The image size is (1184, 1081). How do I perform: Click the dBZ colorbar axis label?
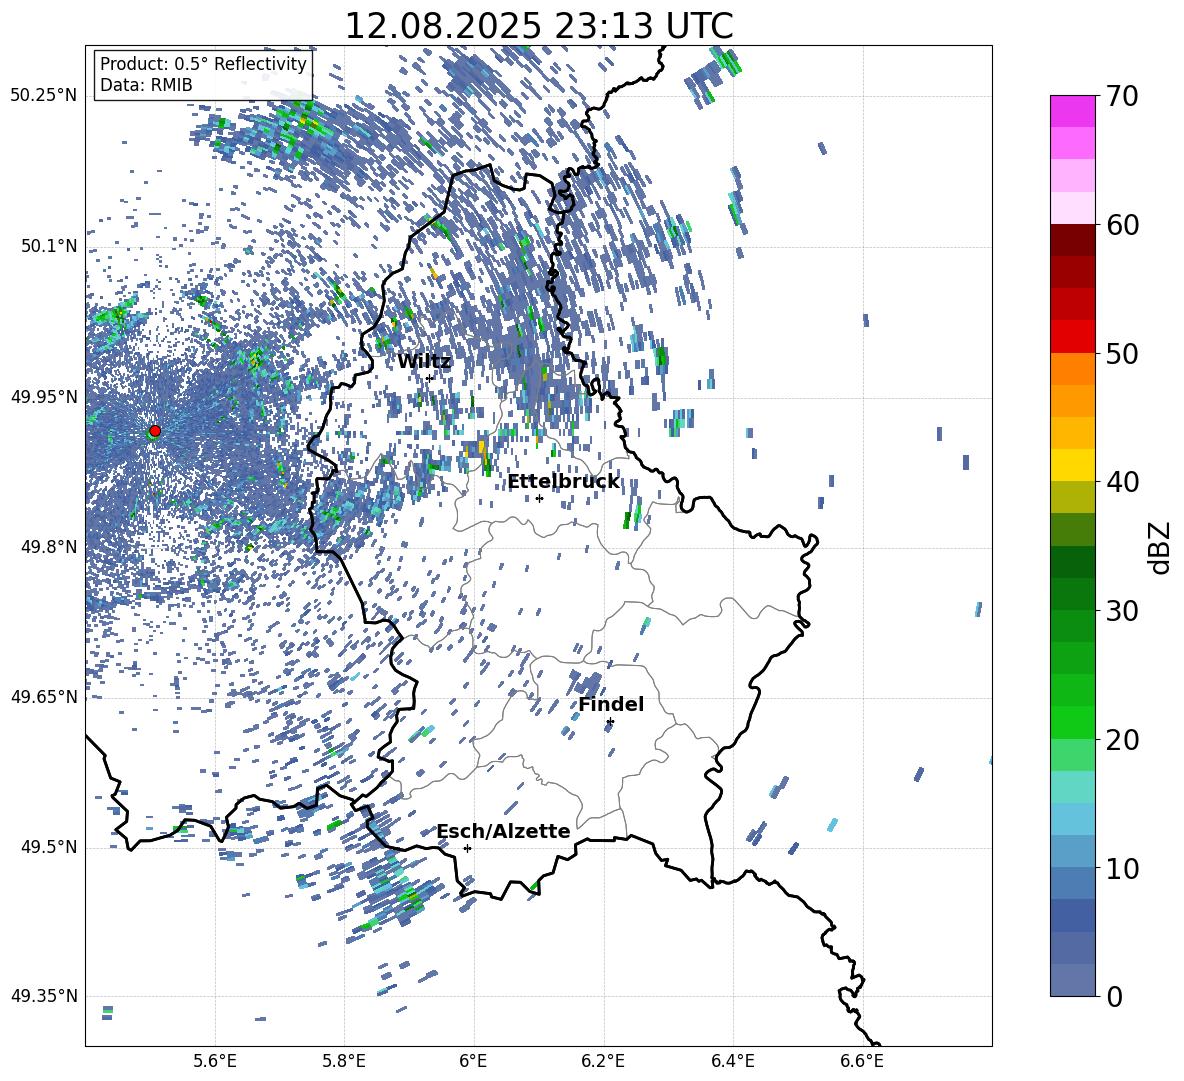pyautogui.click(x=1160, y=547)
